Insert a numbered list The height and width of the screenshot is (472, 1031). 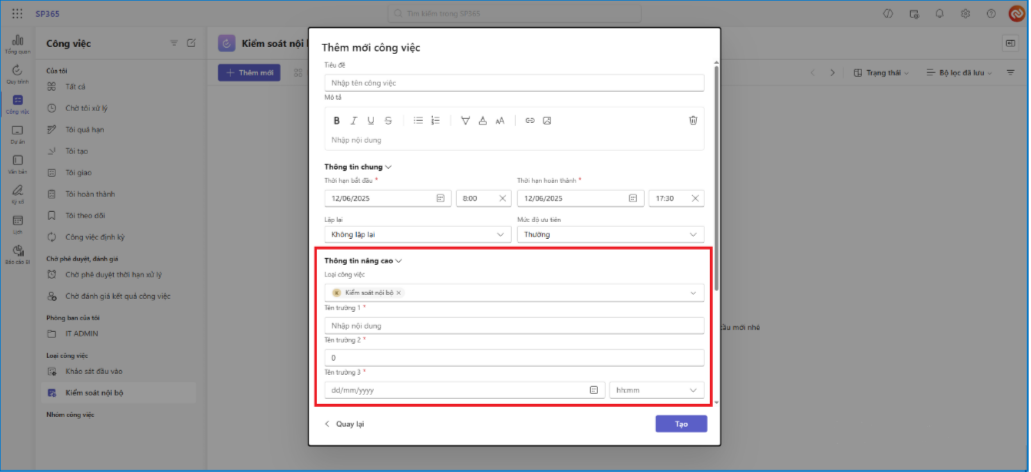435,120
